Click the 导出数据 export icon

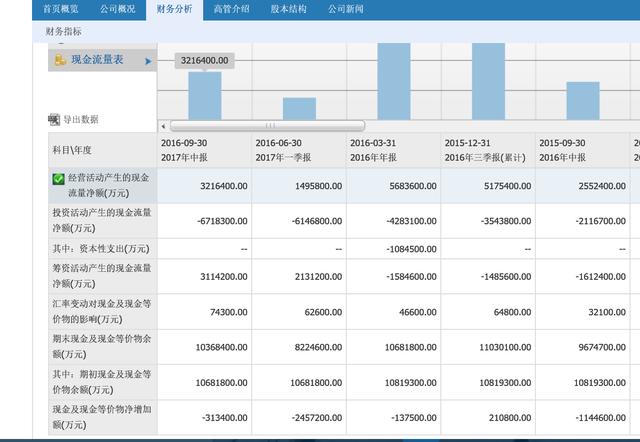click(x=54, y=120)
